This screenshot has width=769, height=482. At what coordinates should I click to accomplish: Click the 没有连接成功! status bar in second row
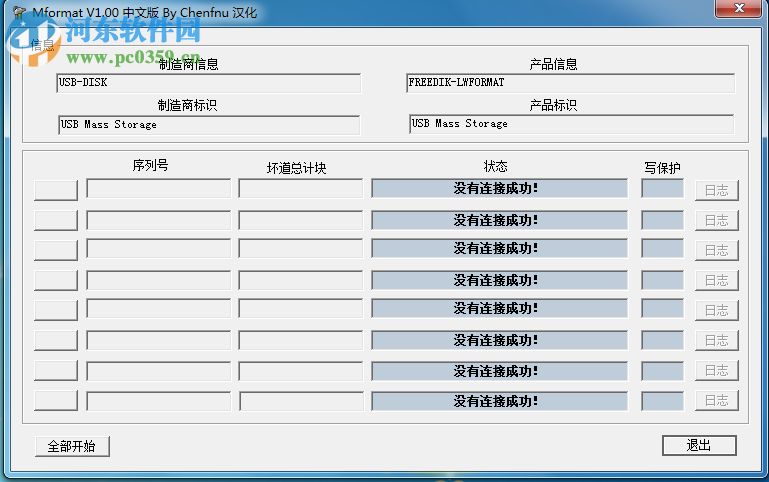(x=499, y=220)
